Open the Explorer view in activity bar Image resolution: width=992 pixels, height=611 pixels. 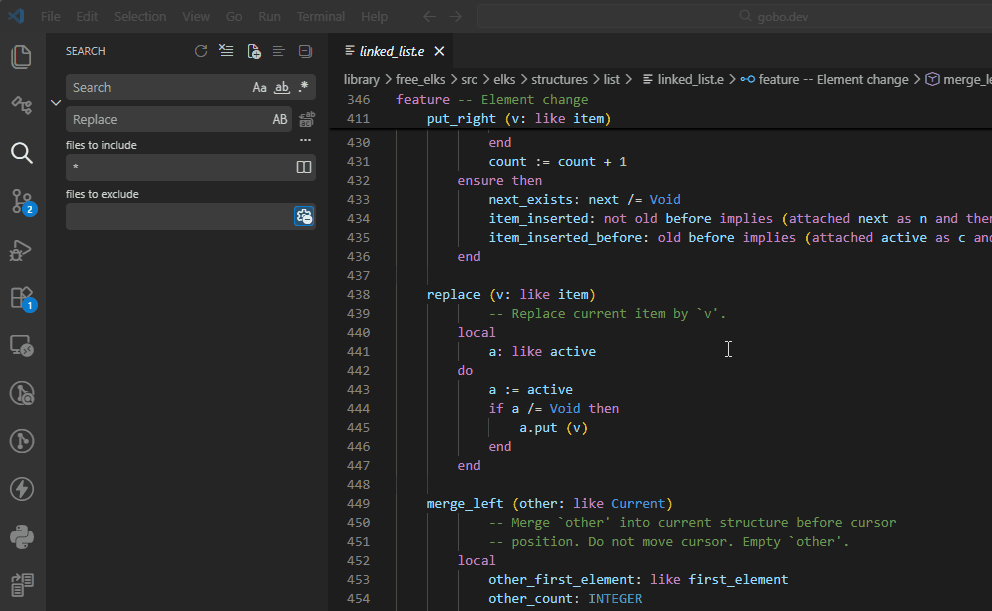tap(21, 57)
